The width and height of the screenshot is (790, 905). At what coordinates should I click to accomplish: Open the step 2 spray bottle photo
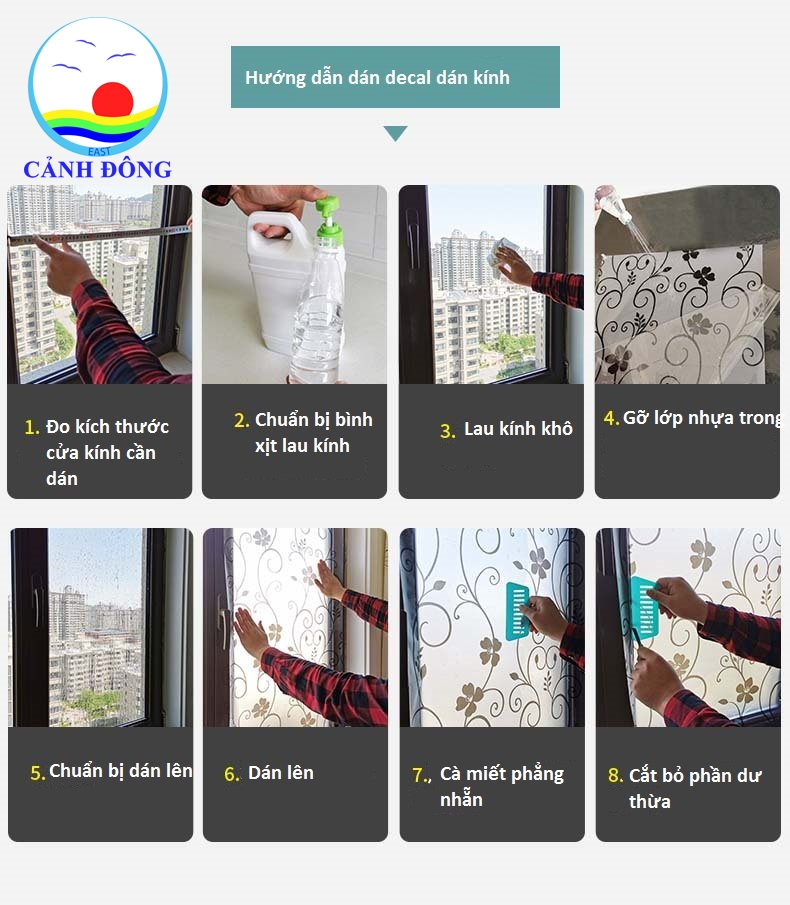point(294,285)
